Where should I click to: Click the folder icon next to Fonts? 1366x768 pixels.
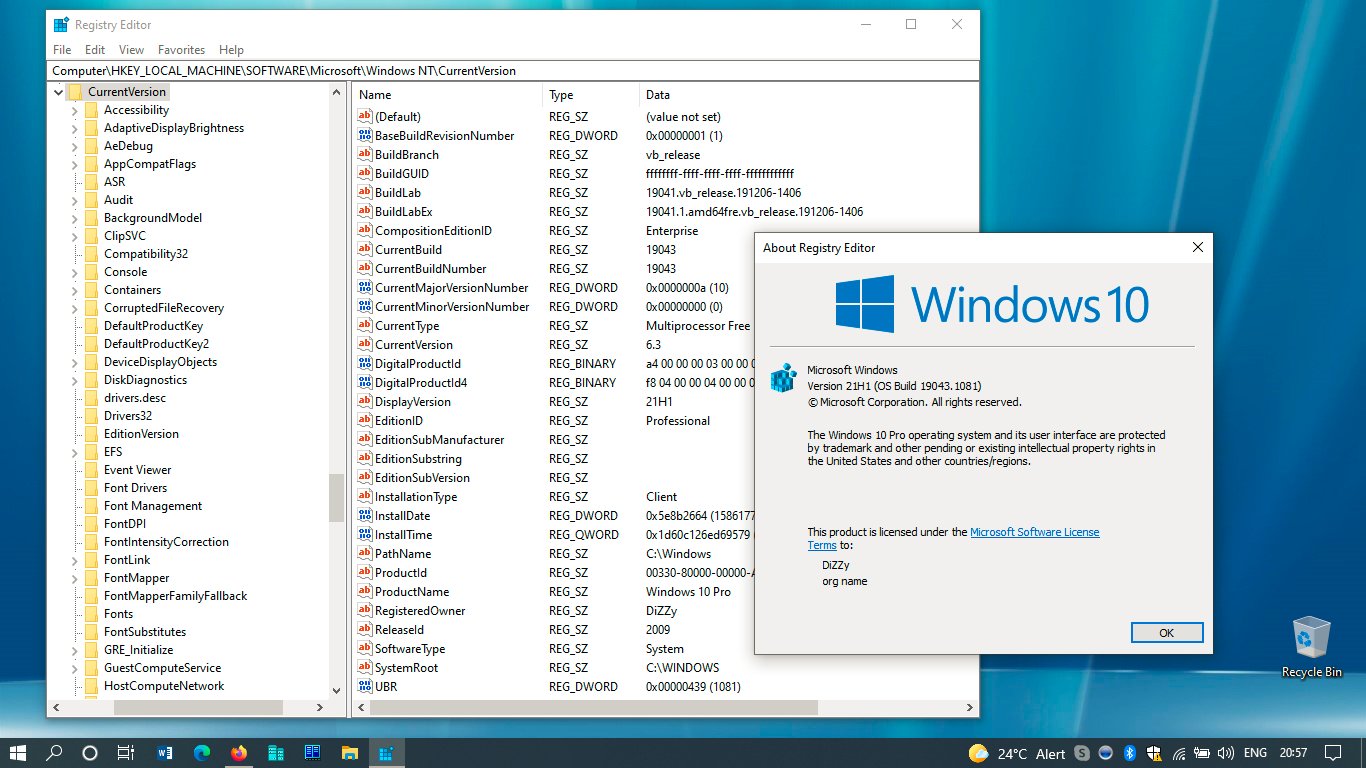coord(92,614)
